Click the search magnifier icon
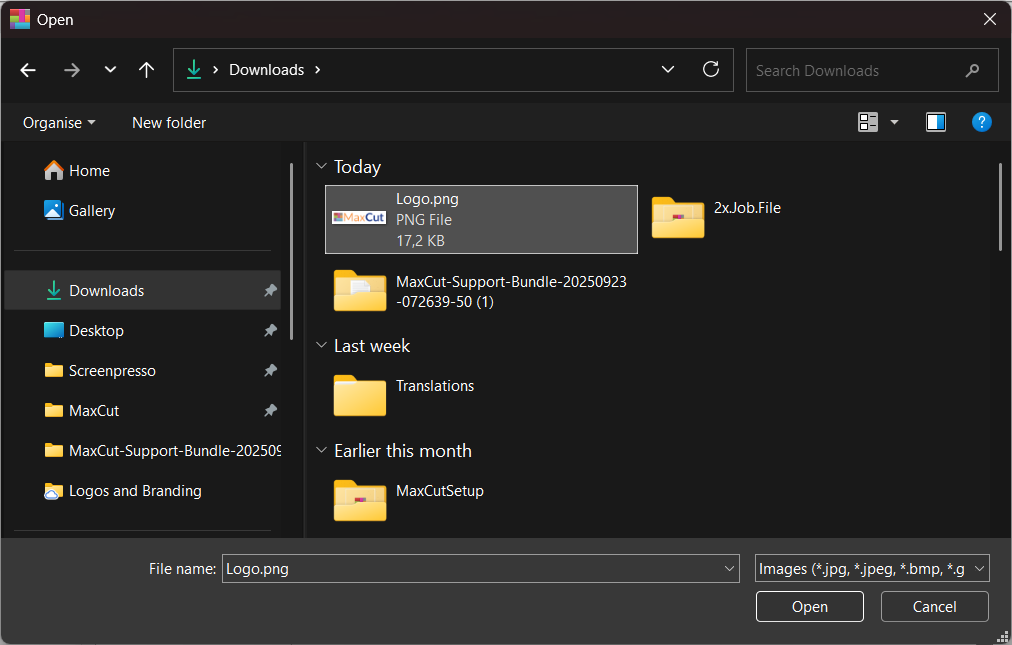 (x=972, y=71)
